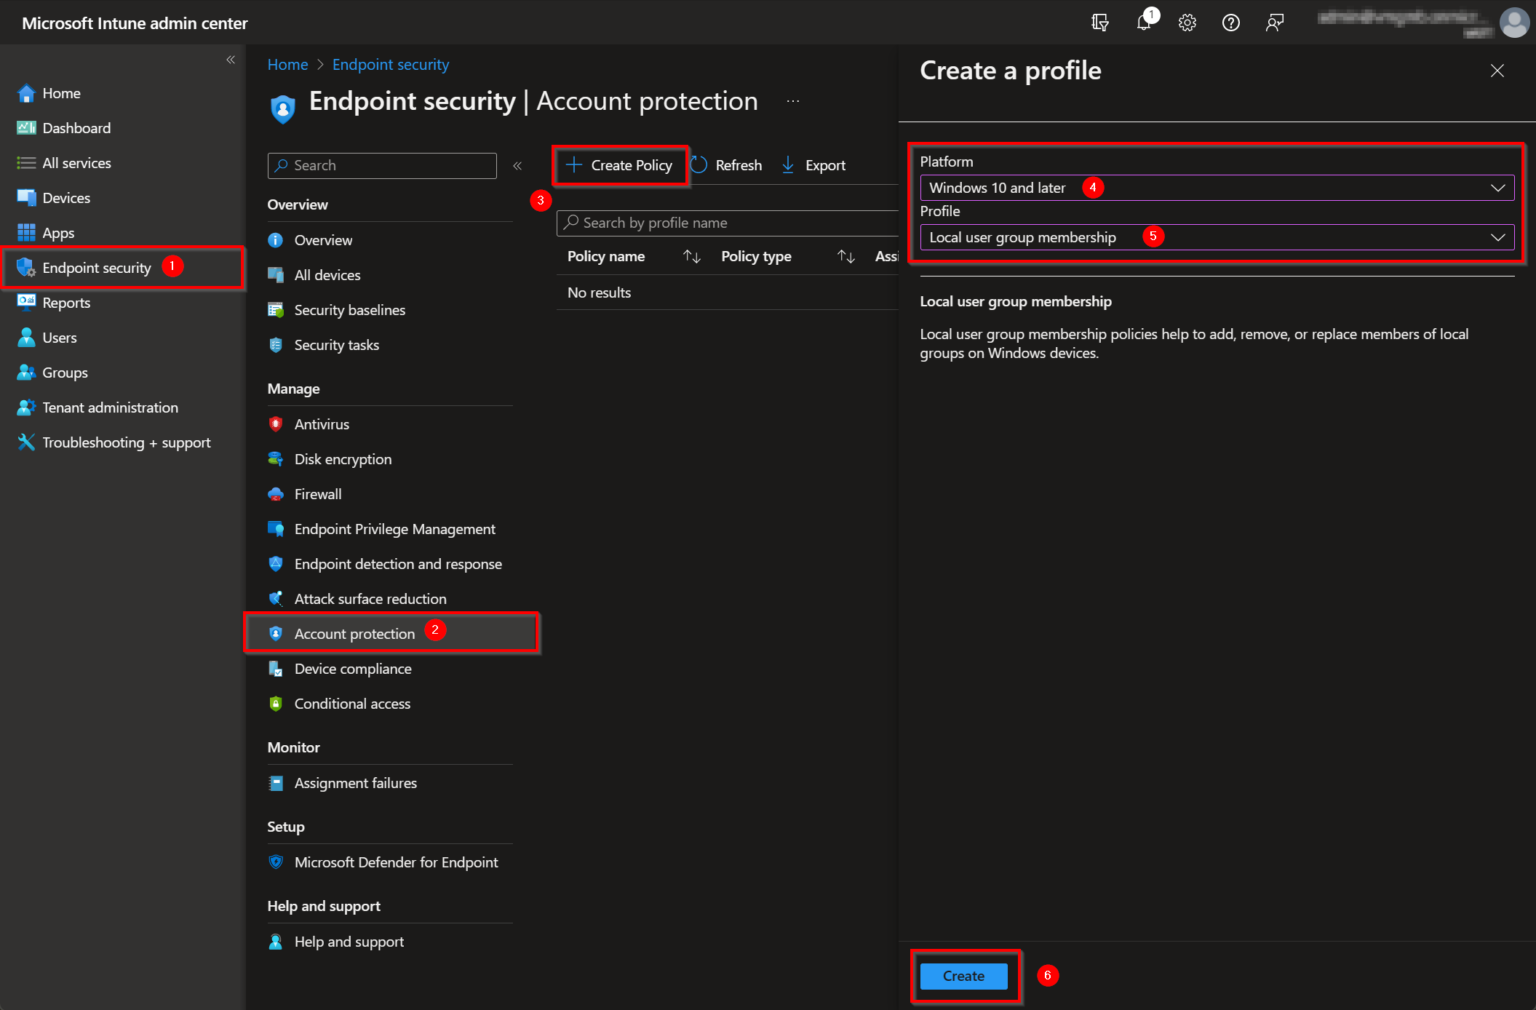Image resolution: width=1536 pixels, height=1010 pixels.
Task: Select the Firewall icon in Manage section
Action: pos(276,494)
